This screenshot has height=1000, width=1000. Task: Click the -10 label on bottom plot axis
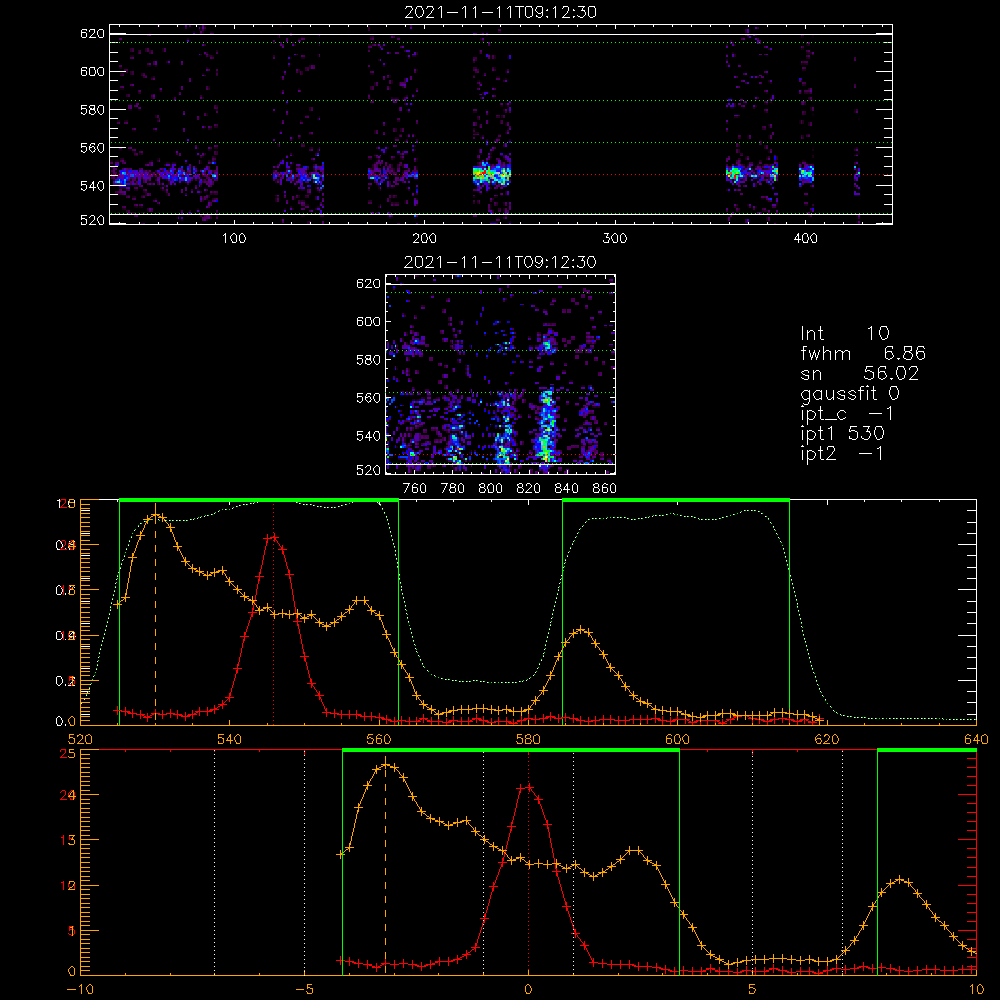point(80,990)
